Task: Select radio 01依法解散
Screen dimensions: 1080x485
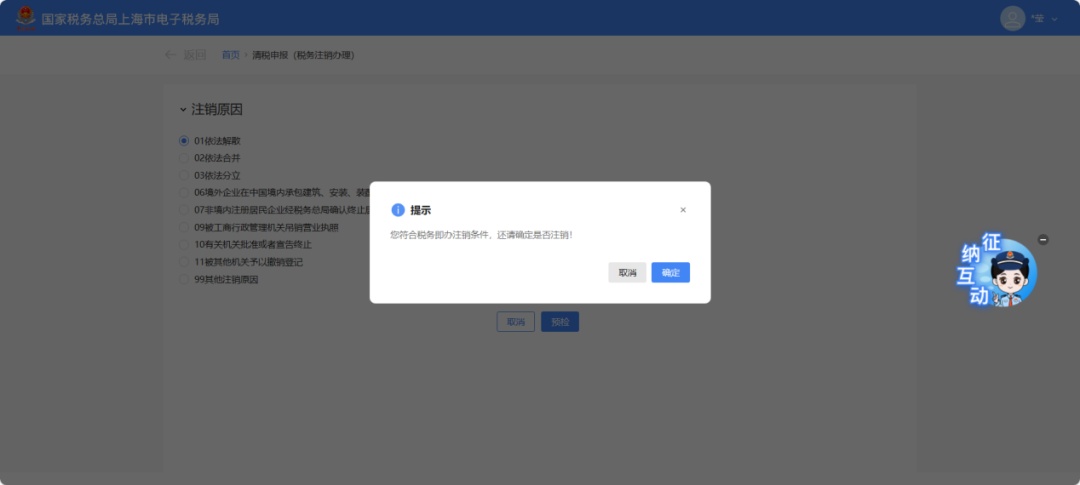Action: pos(184,141)
